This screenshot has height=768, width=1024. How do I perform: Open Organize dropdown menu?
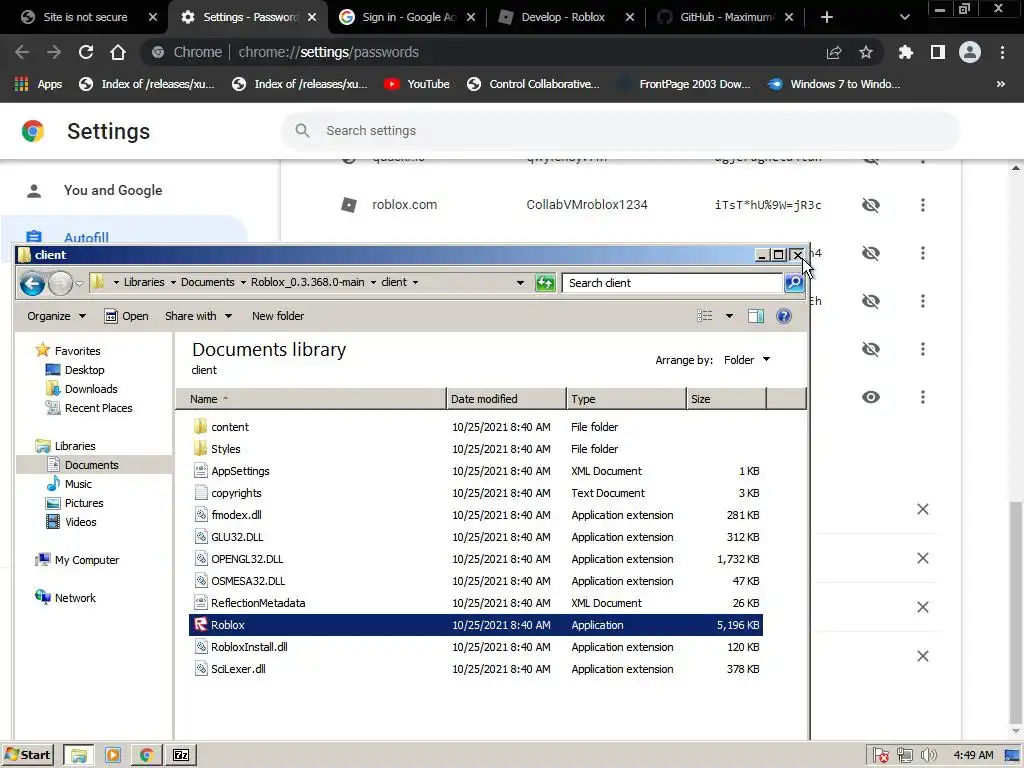pos(56,316)
